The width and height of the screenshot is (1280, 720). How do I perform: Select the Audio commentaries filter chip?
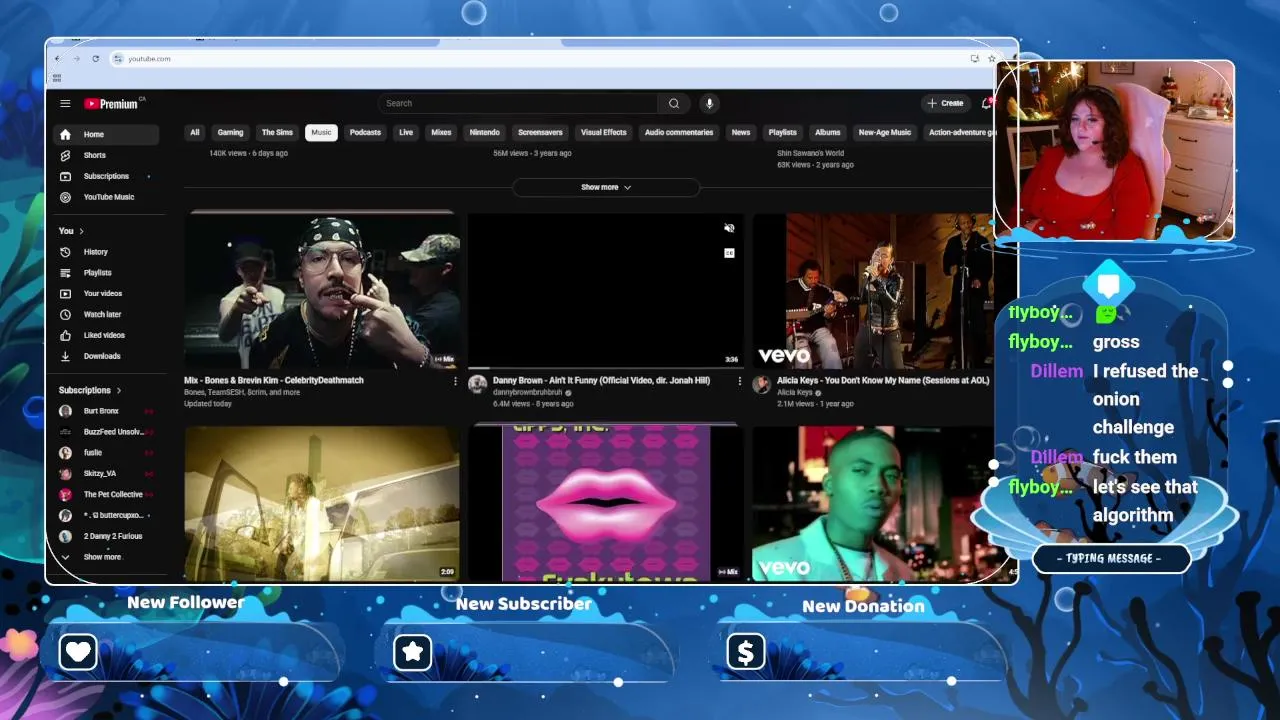point(679,132)
